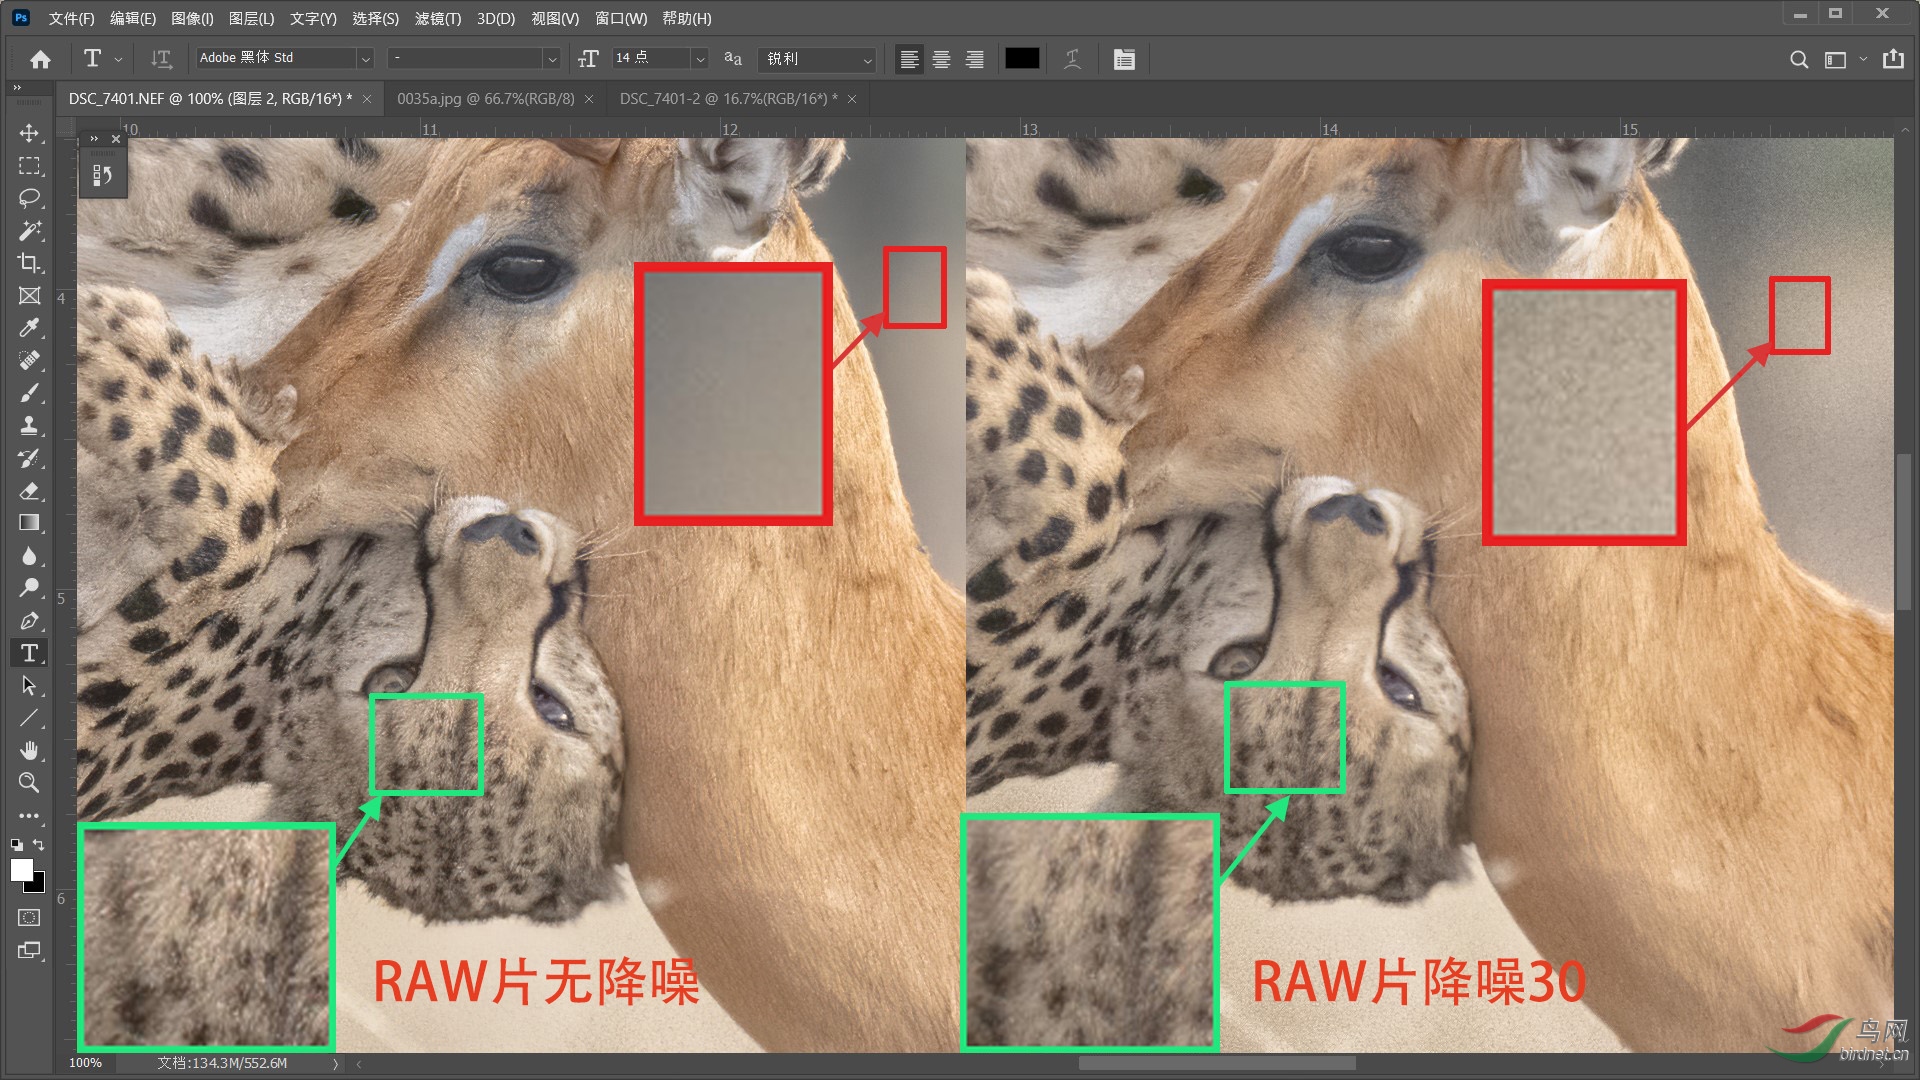
Task: Toggle text orientation button
Action: click(x=161, y=59)
